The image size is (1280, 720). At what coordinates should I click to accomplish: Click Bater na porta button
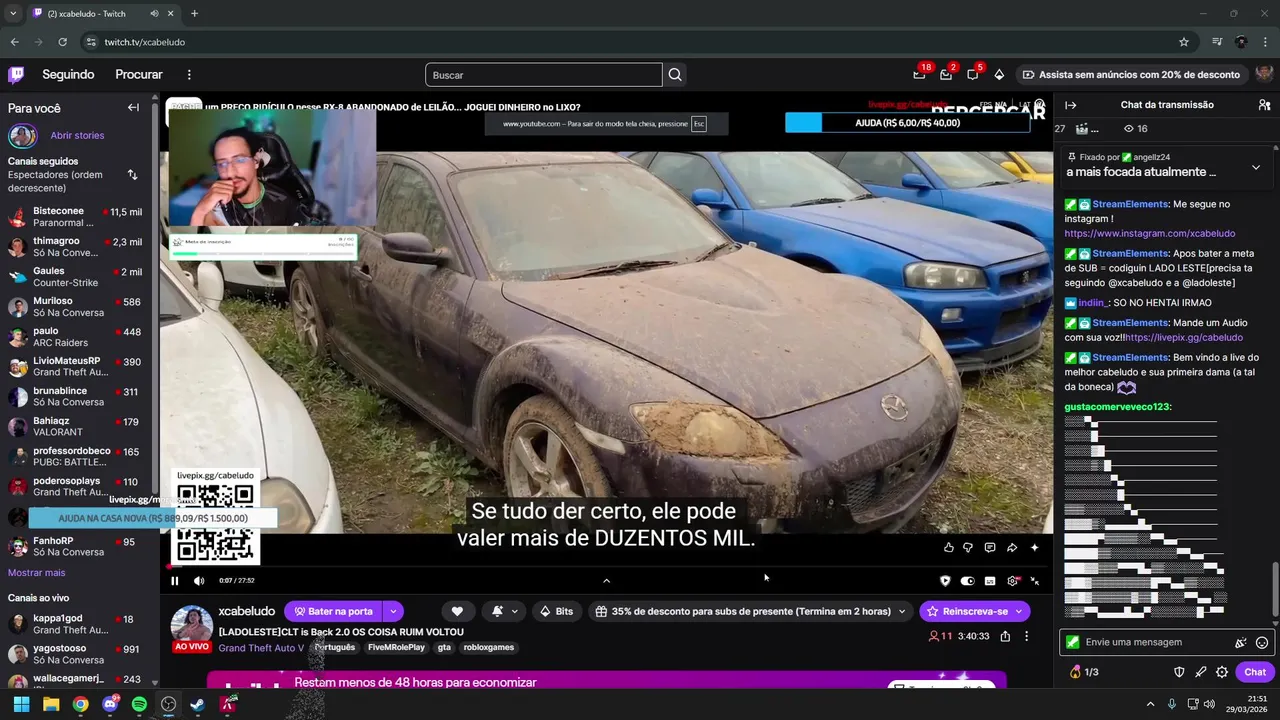pyautogui.click(x=333, y=611)
